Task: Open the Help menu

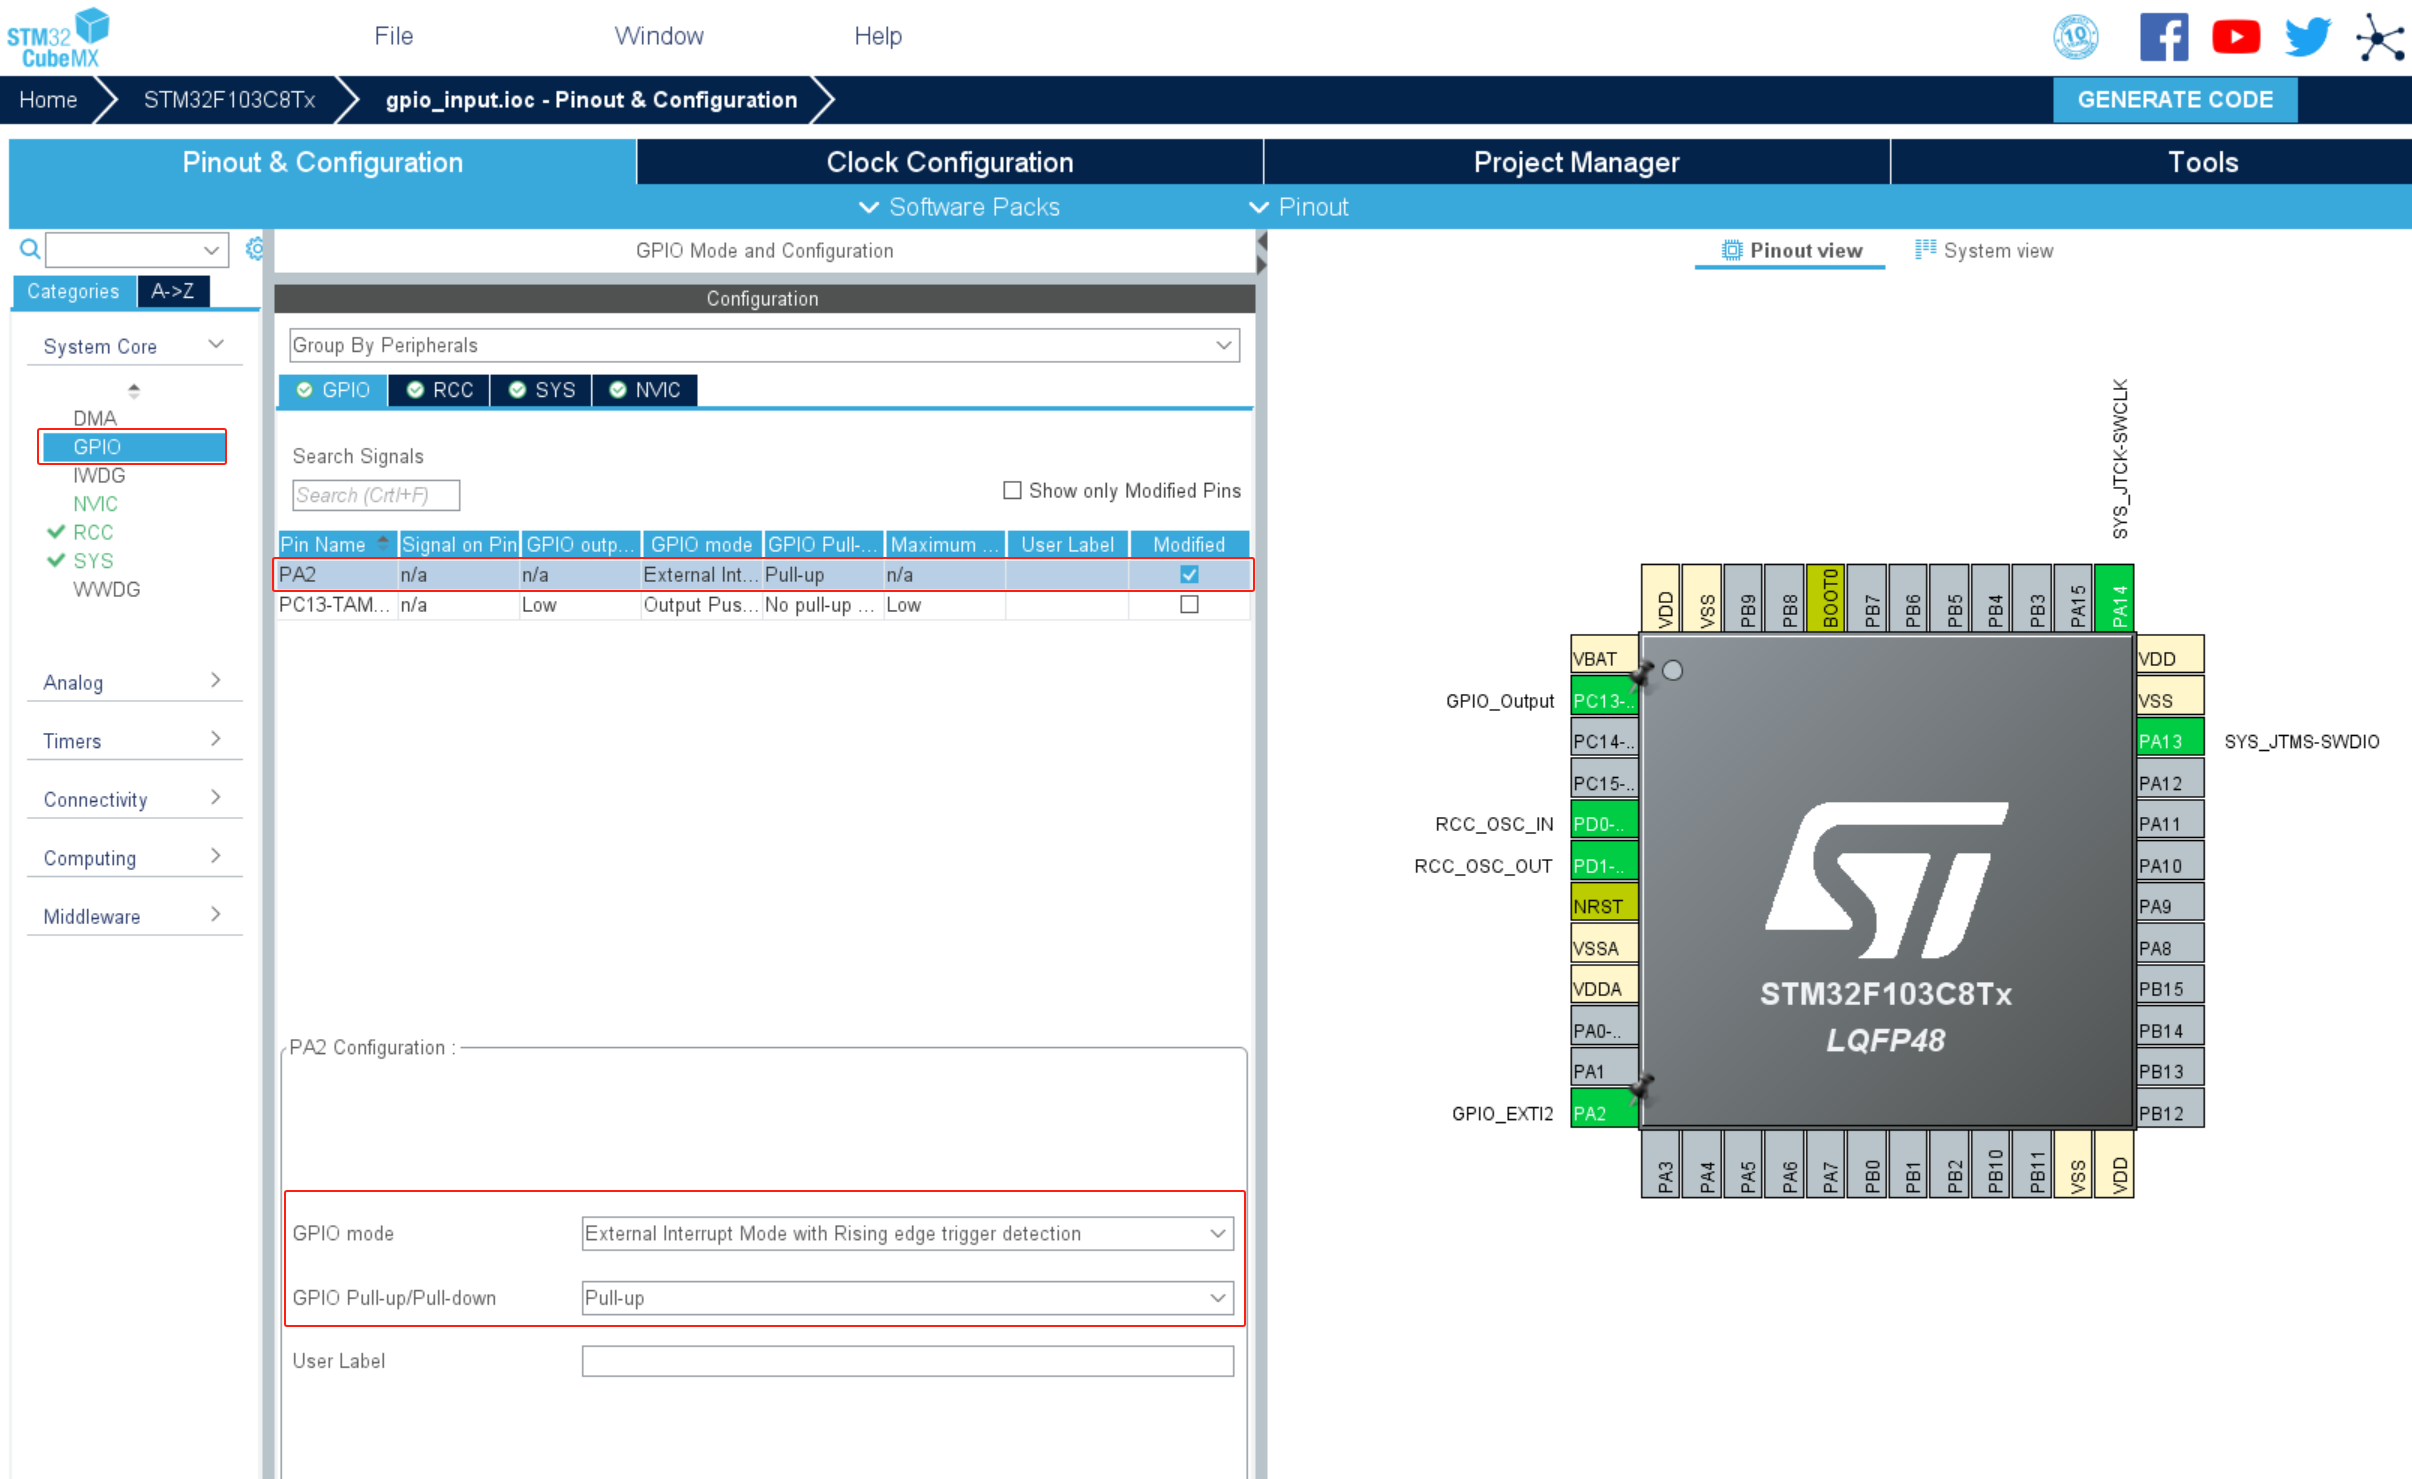Action: (x=877, y=36)
